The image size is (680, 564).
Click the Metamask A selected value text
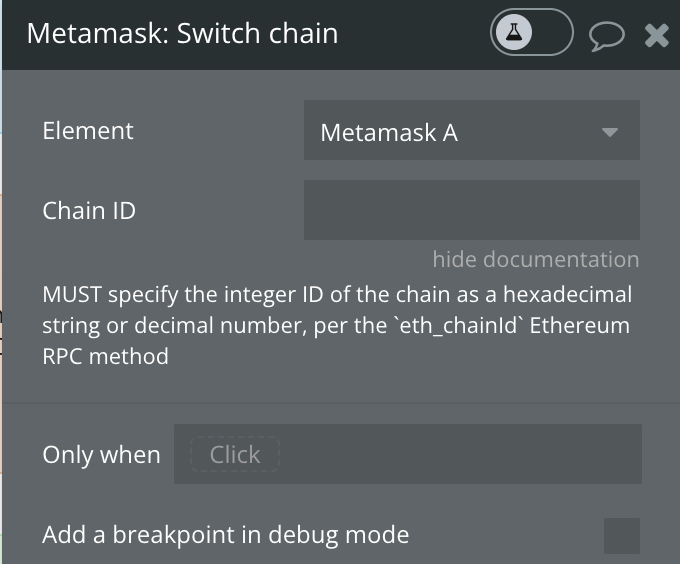389,132
